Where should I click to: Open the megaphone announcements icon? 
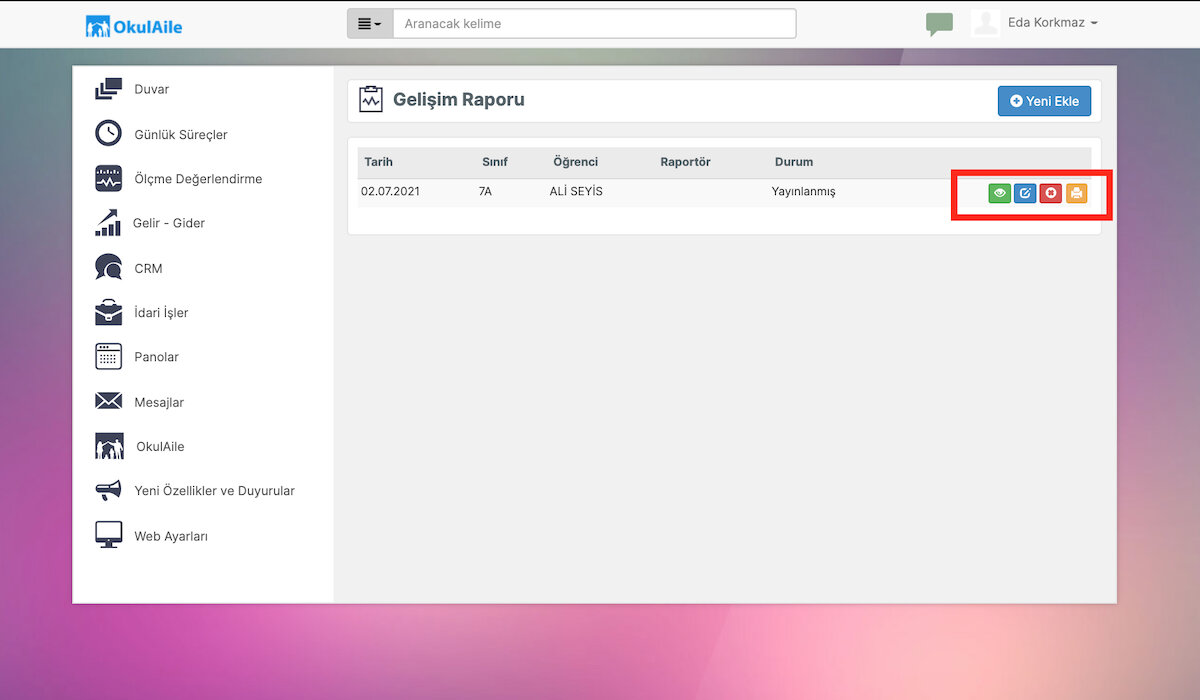(x=108, y=491)
